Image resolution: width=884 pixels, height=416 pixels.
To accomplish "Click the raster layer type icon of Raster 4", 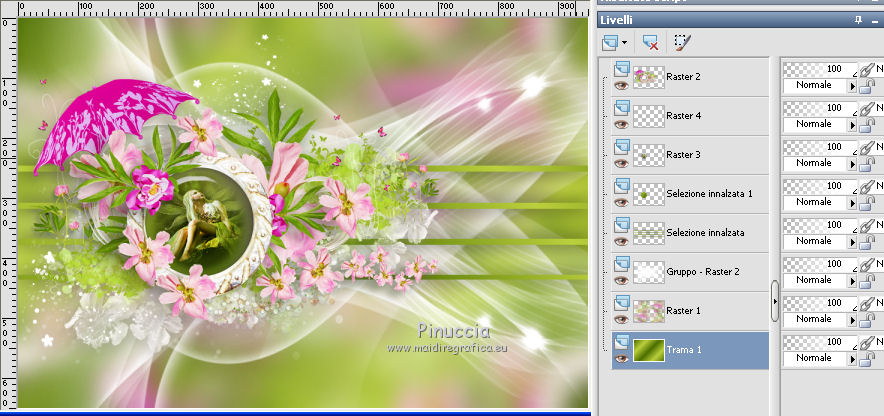I will tap(621, 108).
